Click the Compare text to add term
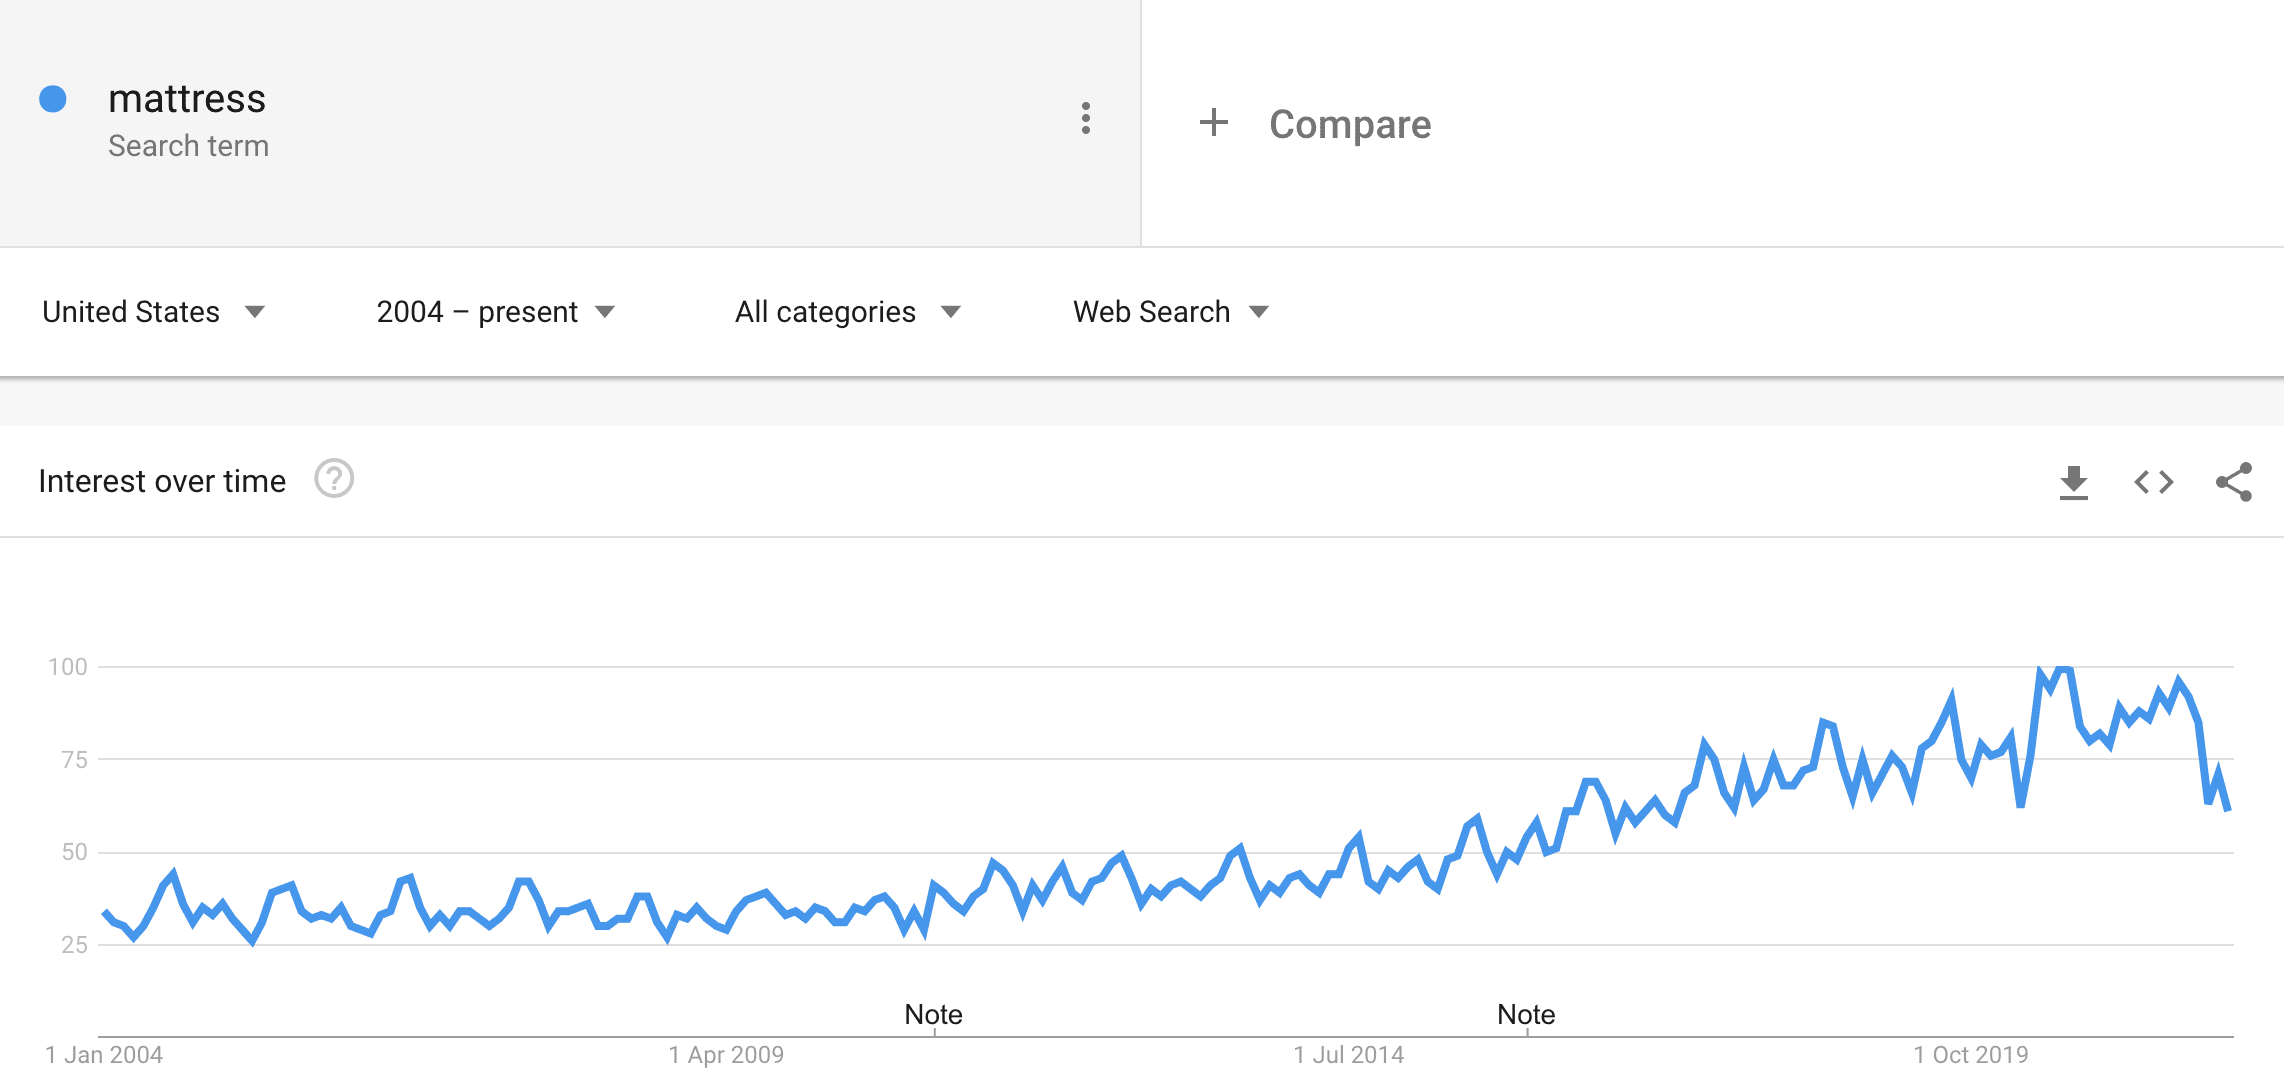Screen dimensions: 2284x1092 (1350, 124)
